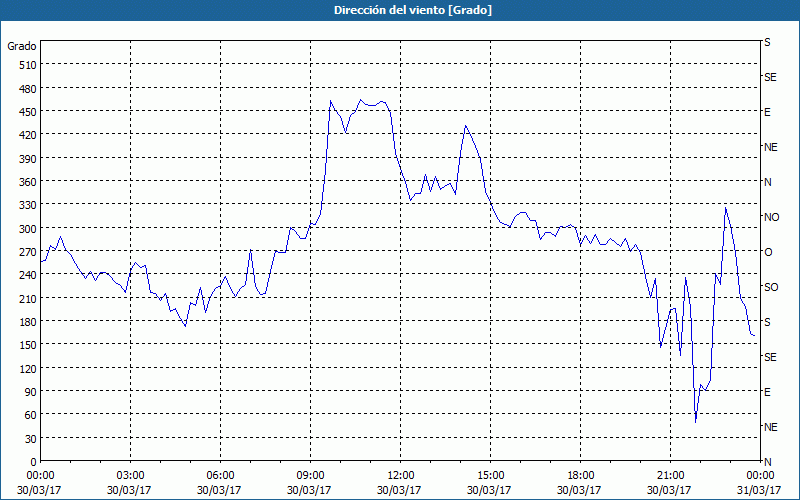Viewport: 800px width, 500px height.
Task: Select the 240 tick label
Action: (x=28, y=275)
